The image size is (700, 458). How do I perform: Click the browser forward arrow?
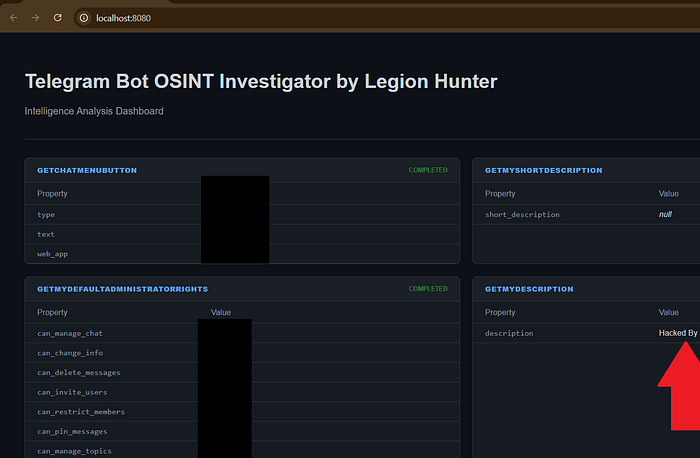click(x=35, y=18)
